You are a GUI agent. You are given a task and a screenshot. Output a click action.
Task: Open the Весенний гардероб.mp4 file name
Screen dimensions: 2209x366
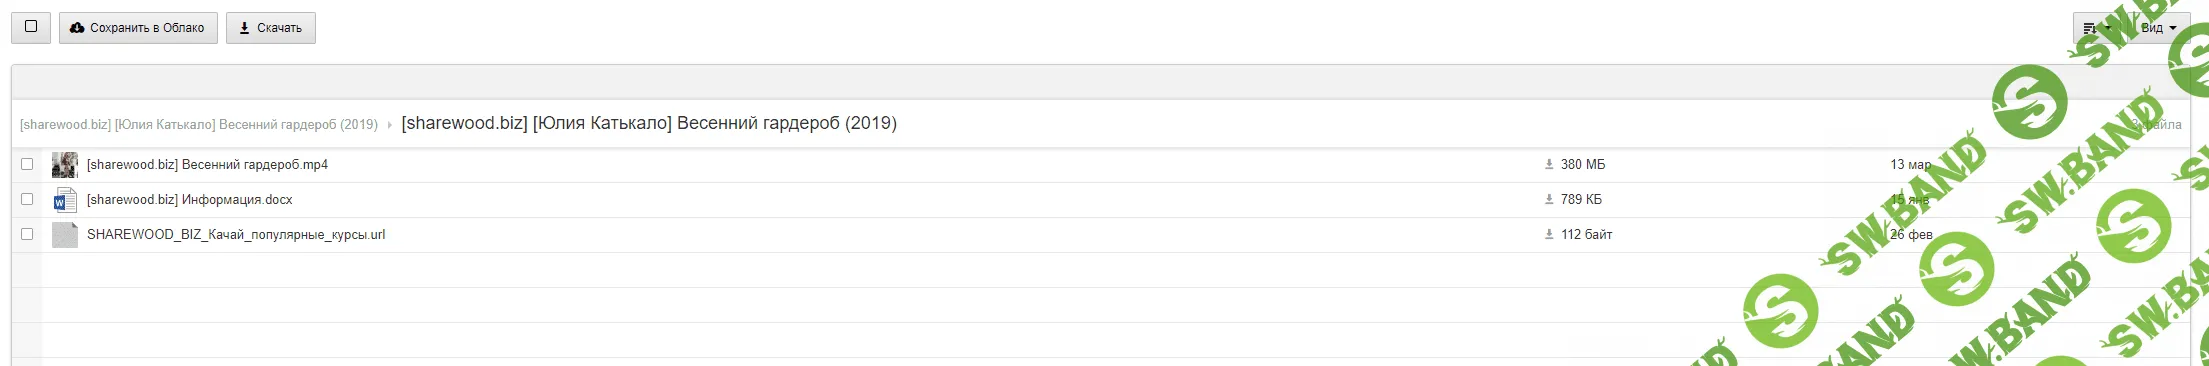click(x=207, y=164)
